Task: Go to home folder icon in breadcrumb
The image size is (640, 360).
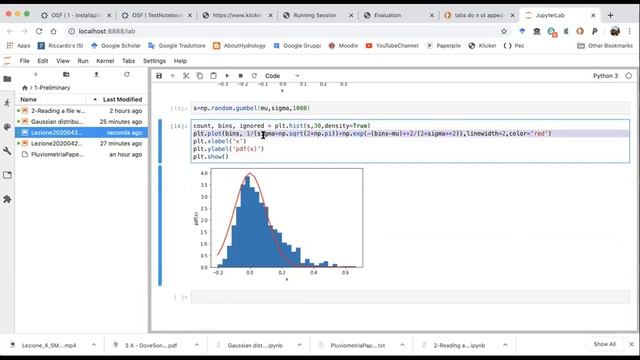Action: point(24,88)
